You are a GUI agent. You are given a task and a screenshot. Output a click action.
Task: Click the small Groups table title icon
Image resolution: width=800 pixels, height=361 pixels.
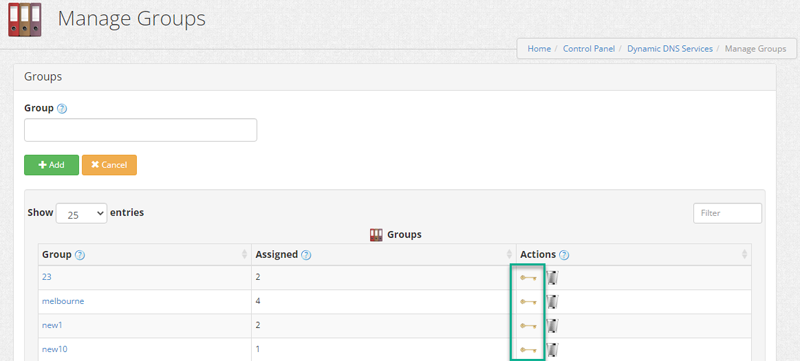(x=376, y=235)
